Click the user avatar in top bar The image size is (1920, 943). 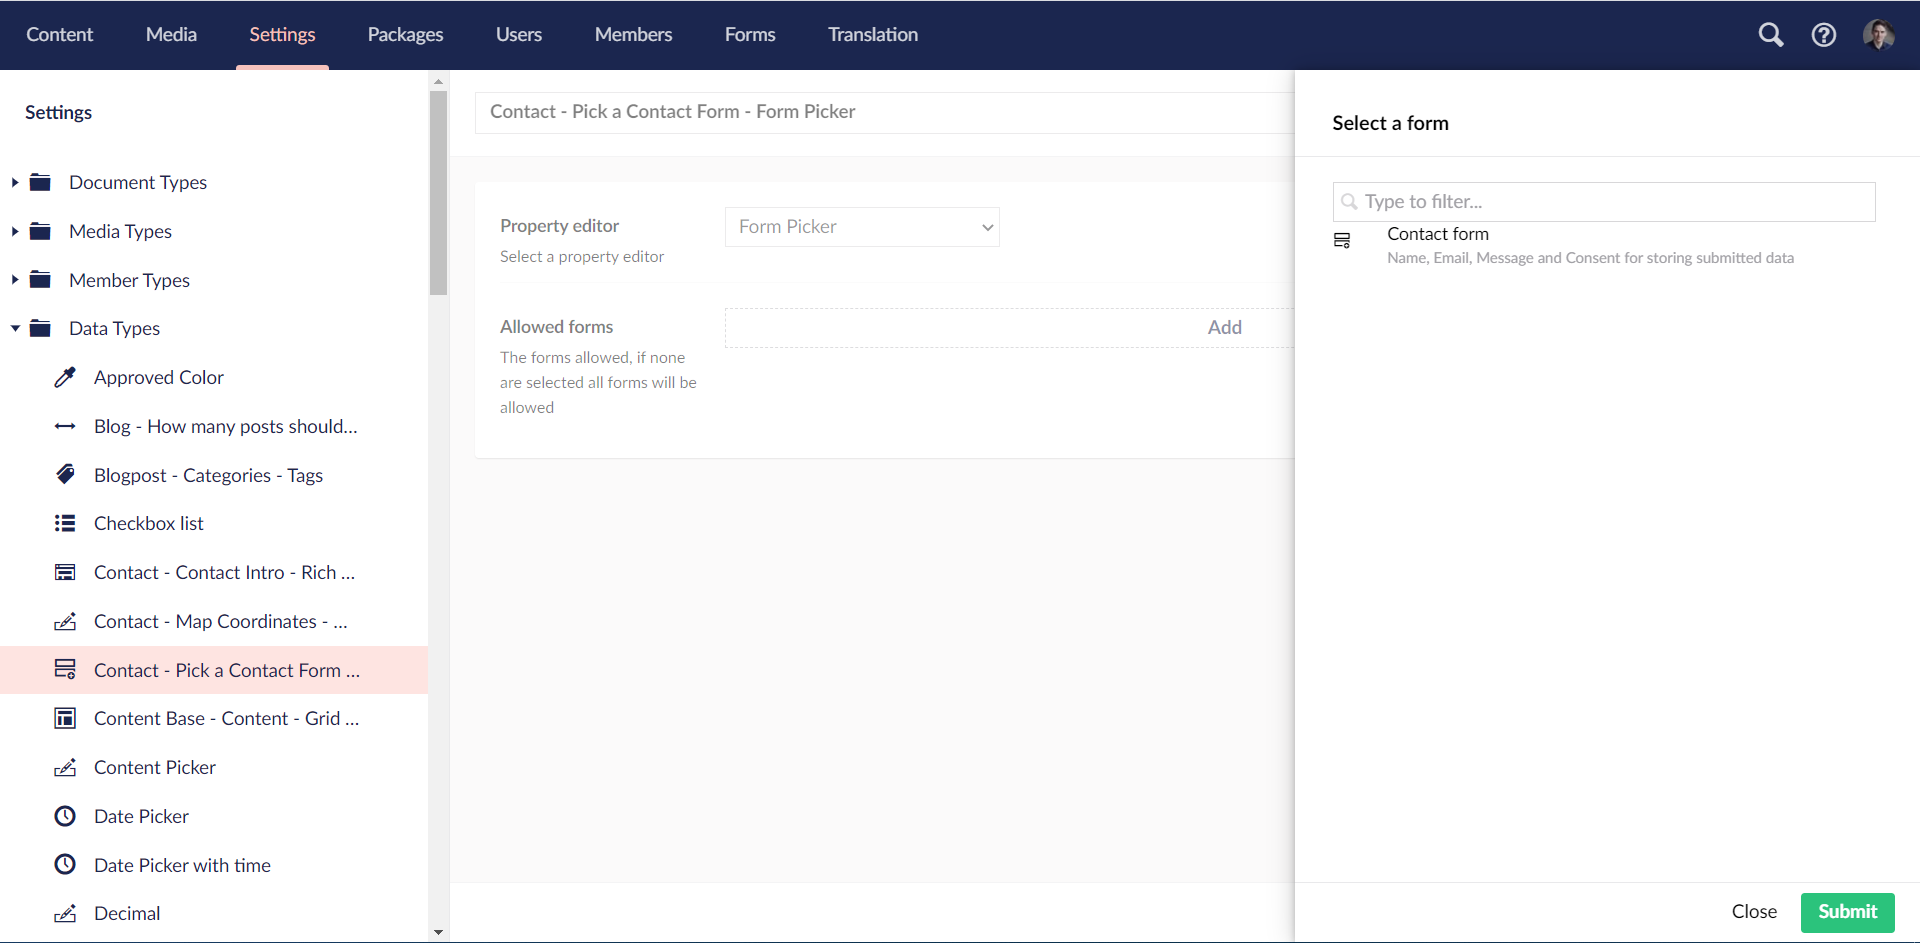coord(1881,34)
